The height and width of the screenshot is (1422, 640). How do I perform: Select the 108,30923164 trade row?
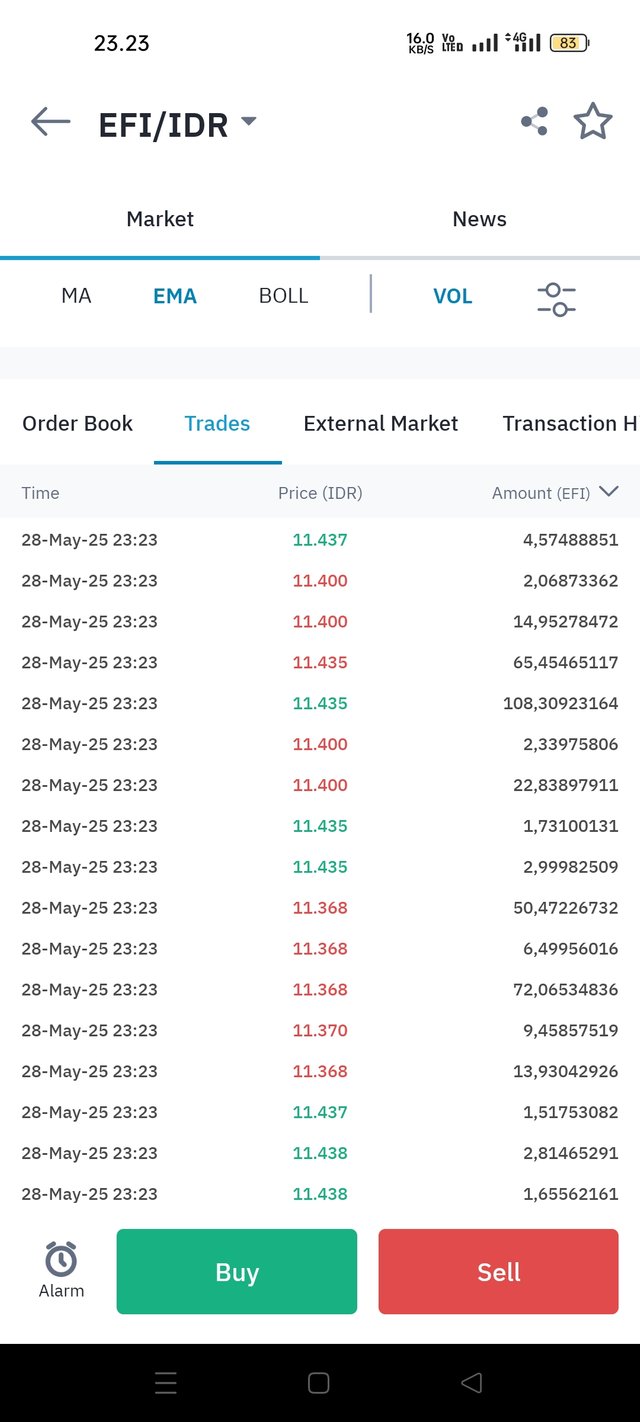click(x=320, y=703)
